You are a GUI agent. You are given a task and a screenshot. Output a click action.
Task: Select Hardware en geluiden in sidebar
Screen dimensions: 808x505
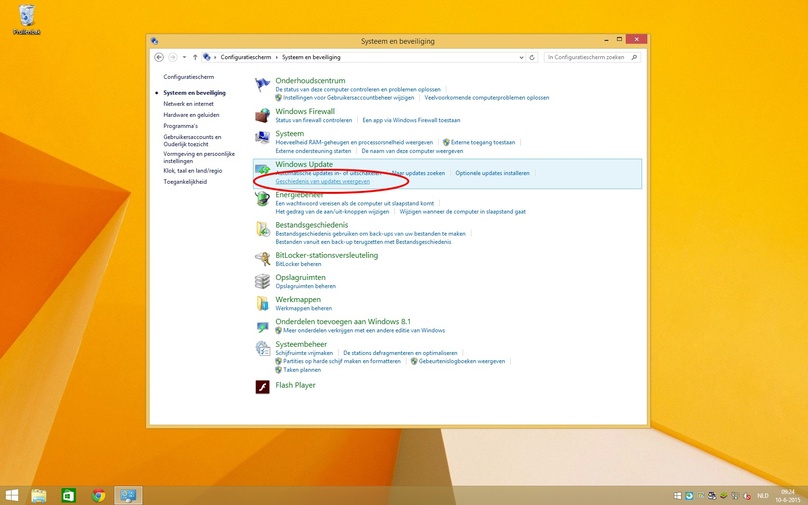(x=191, y=115)
